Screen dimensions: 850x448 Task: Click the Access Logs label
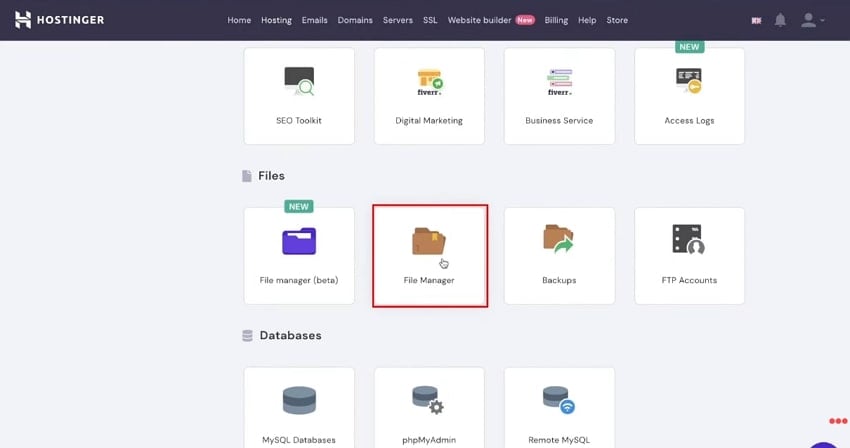point(689,120)
